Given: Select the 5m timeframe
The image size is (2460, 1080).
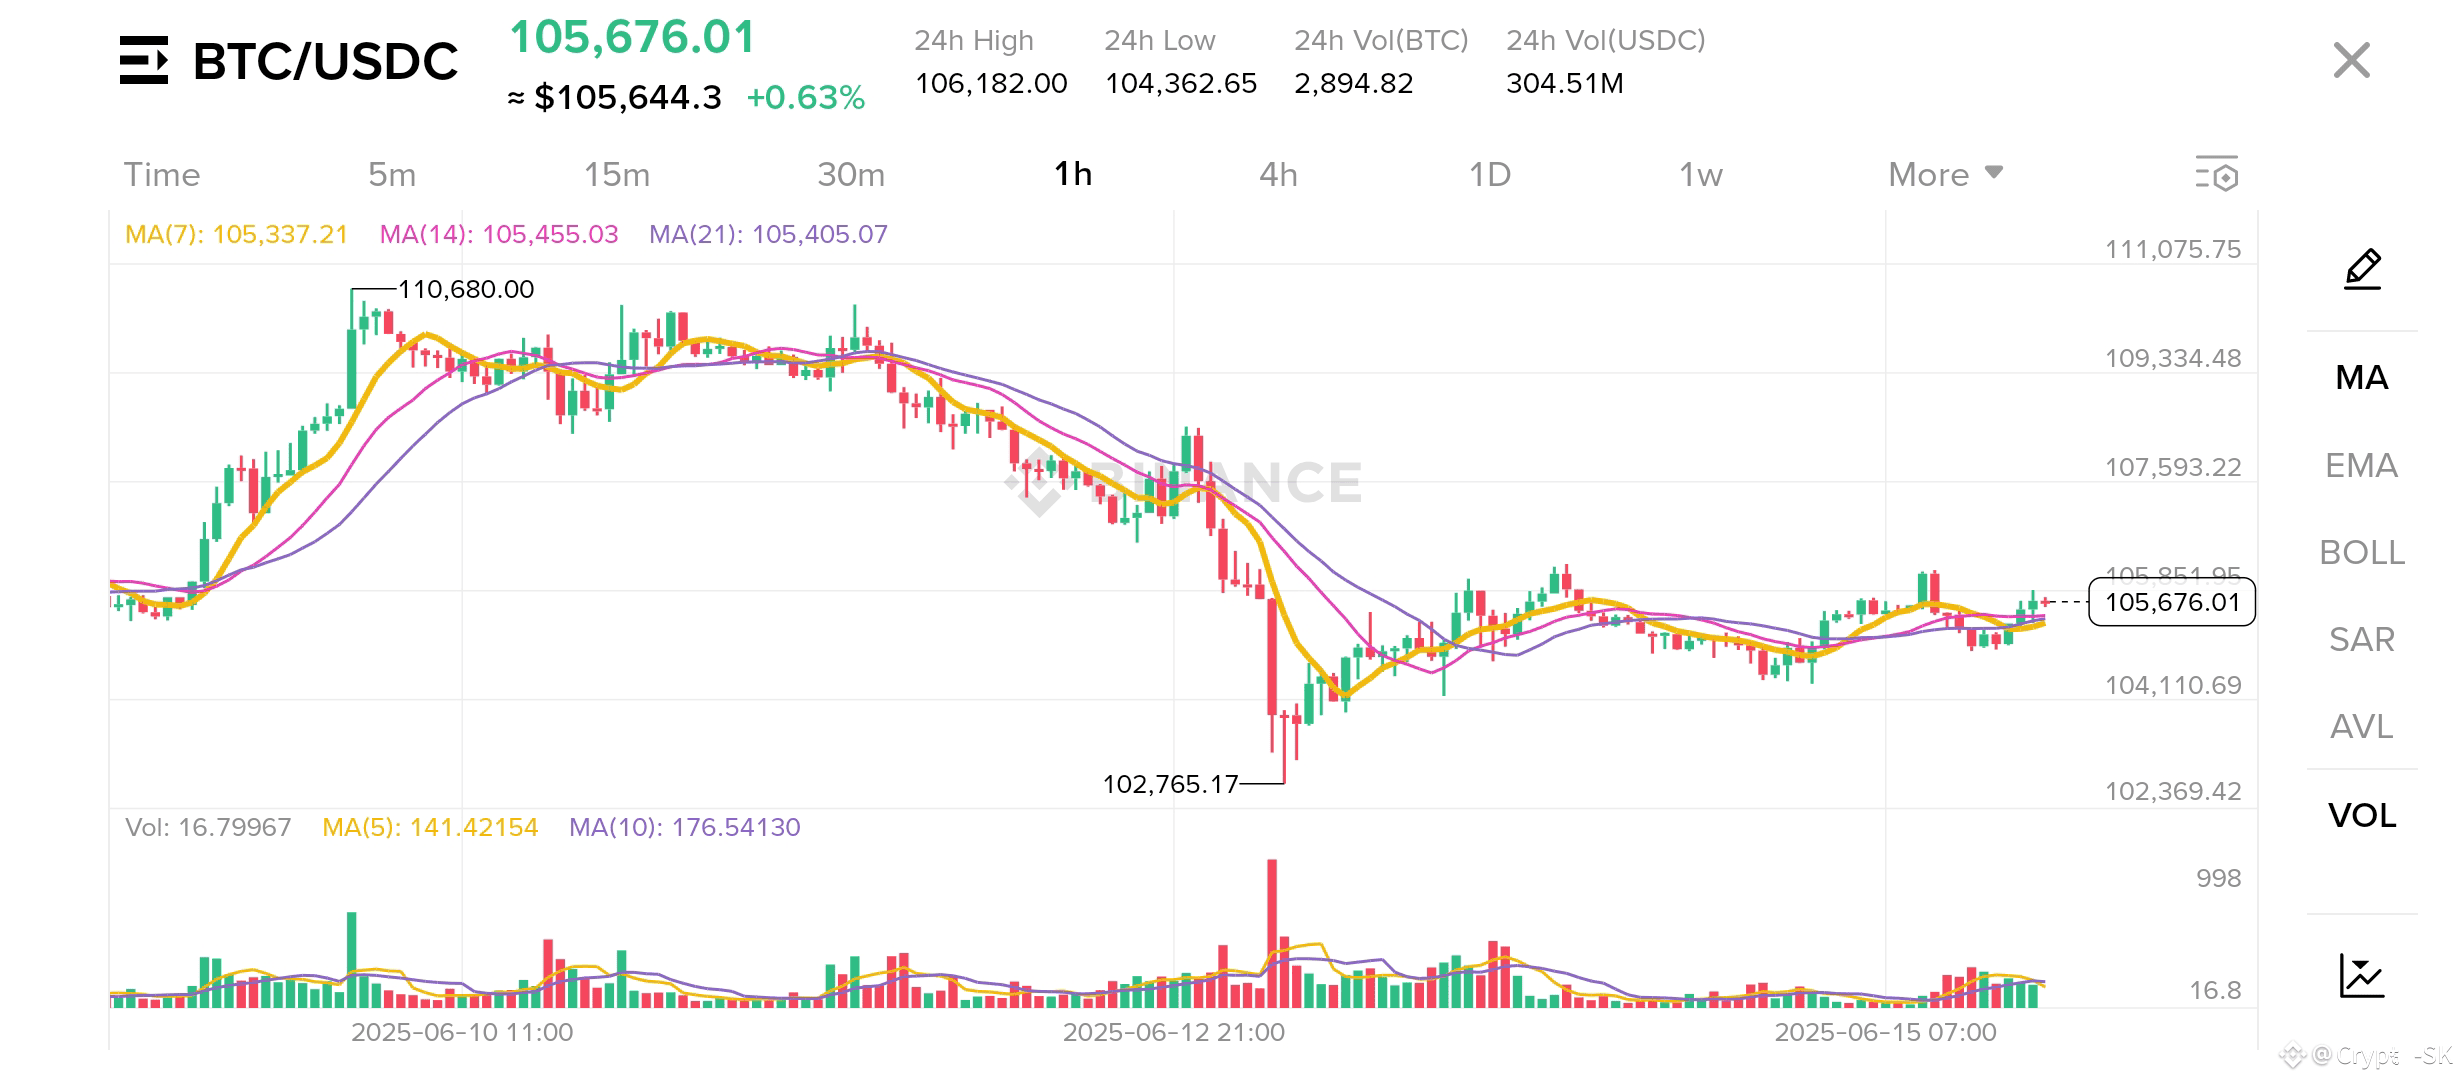Looking at the screenshot, I should coord(392,174).
